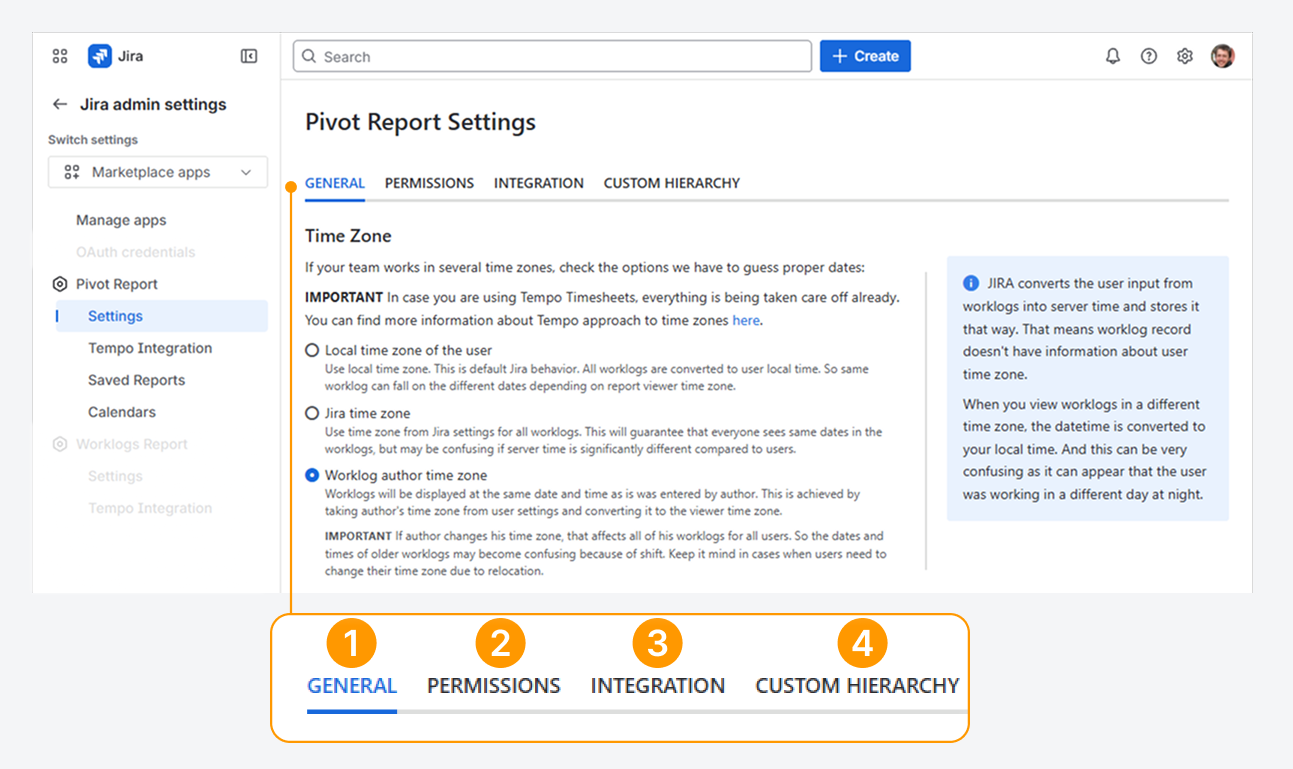This screenshot has height=769, width=1293.
Task: Open the app switcher grid icon
Action: pos(60,56)
